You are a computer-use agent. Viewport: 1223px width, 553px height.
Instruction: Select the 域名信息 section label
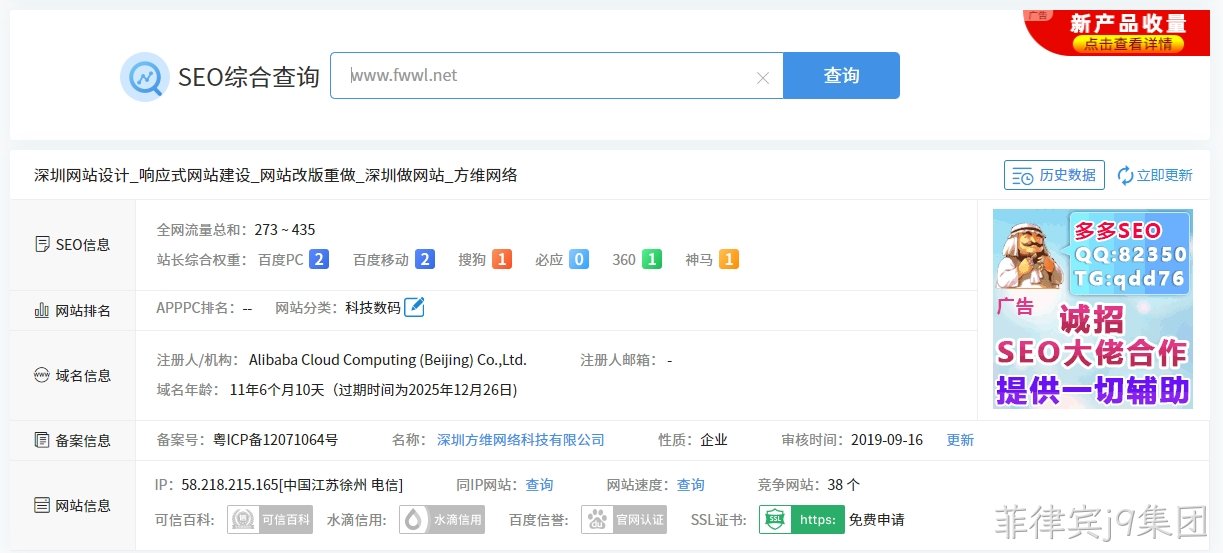coord(73,376)
